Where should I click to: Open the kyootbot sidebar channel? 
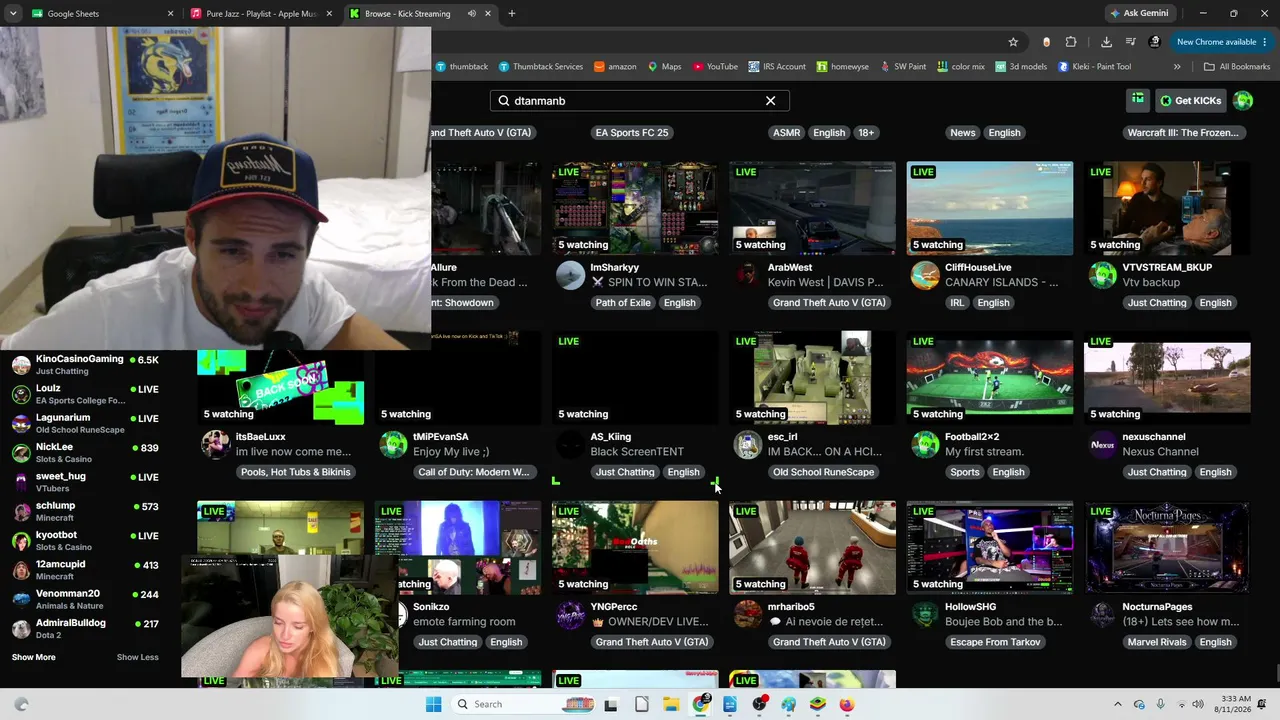tap(85, 540)
